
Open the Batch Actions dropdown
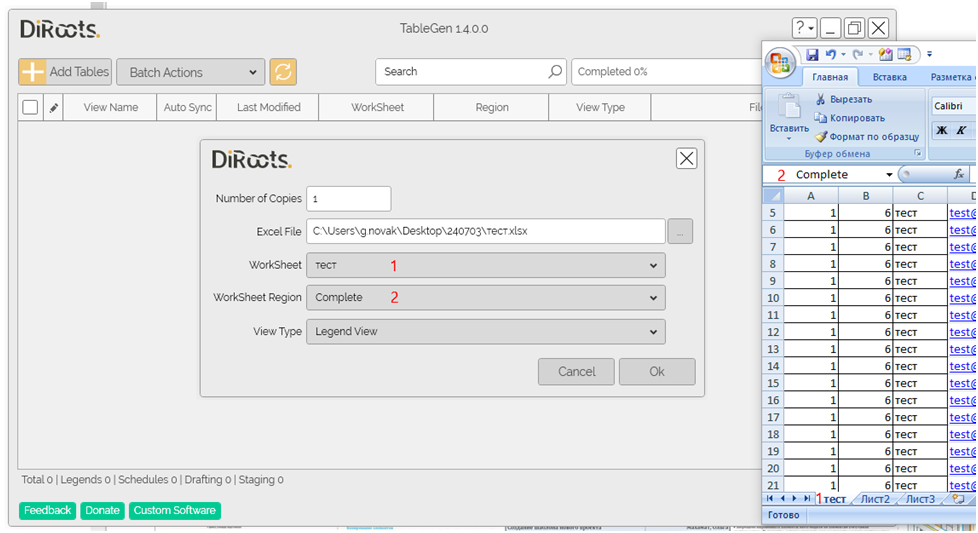coord(191,72)
